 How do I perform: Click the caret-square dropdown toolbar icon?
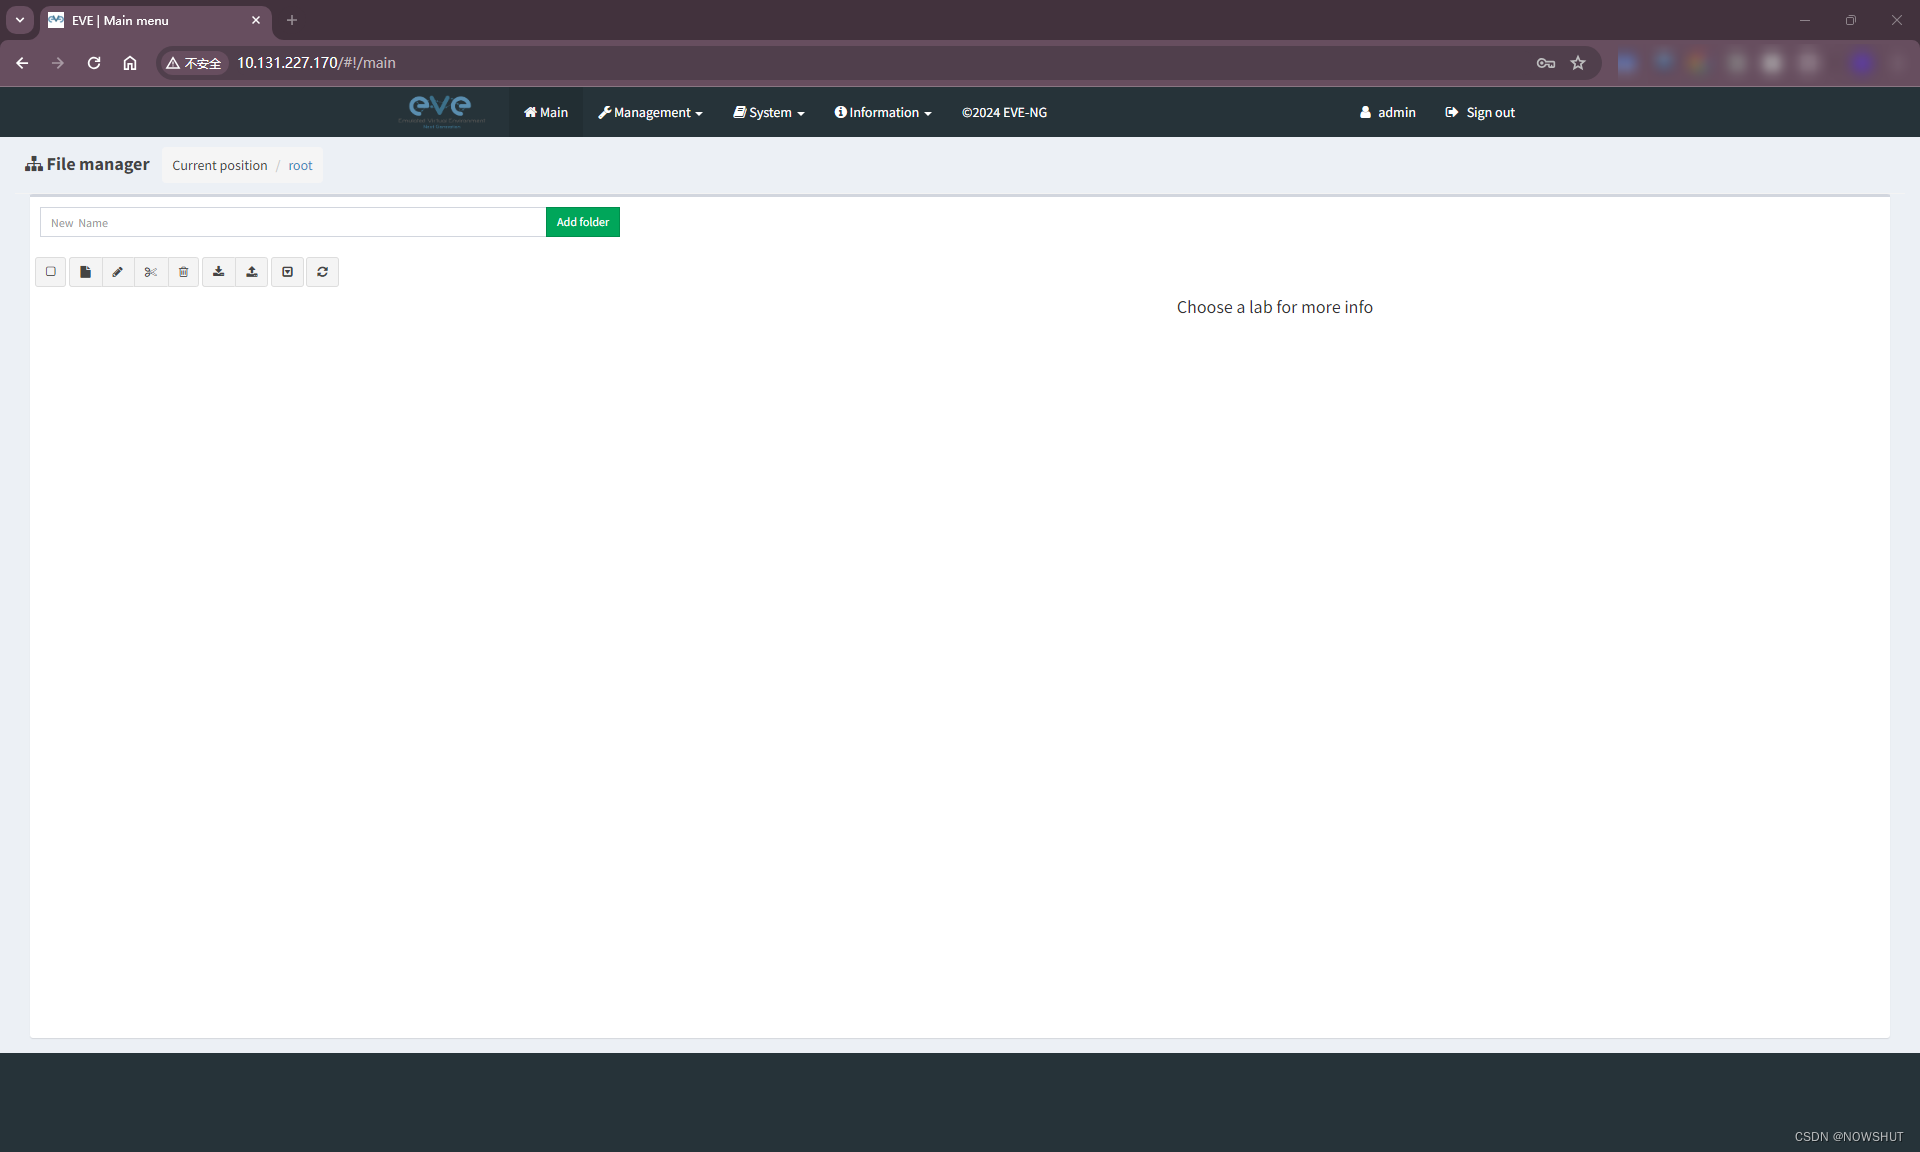[x=287, y=272]
